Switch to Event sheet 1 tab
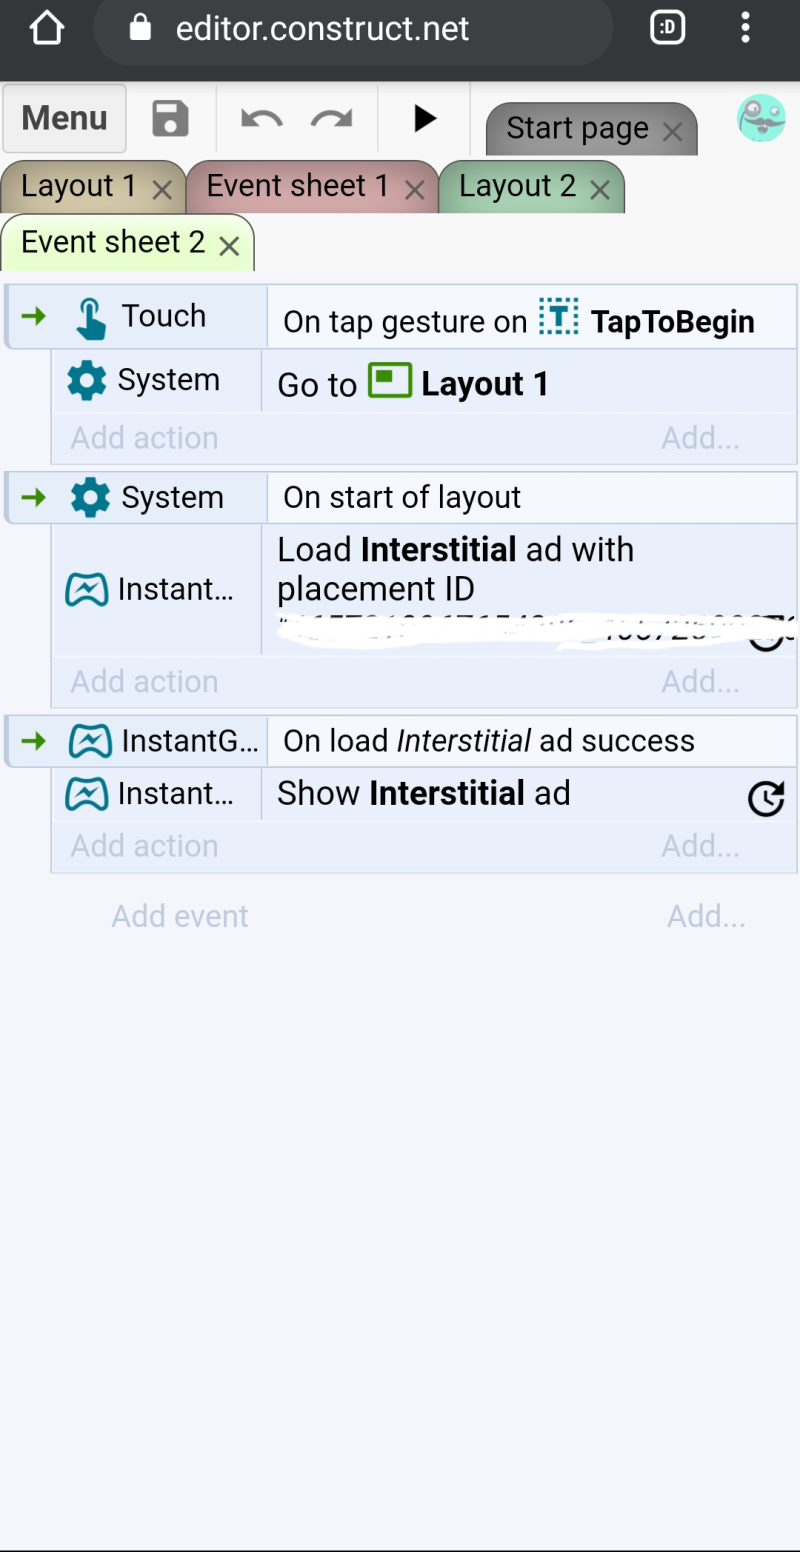800x1552 pixels. point(297,186)
